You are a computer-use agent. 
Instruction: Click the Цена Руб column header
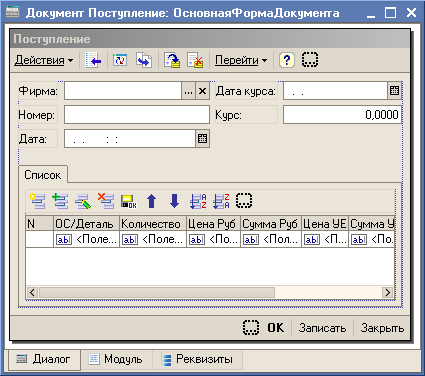(214, 224)
